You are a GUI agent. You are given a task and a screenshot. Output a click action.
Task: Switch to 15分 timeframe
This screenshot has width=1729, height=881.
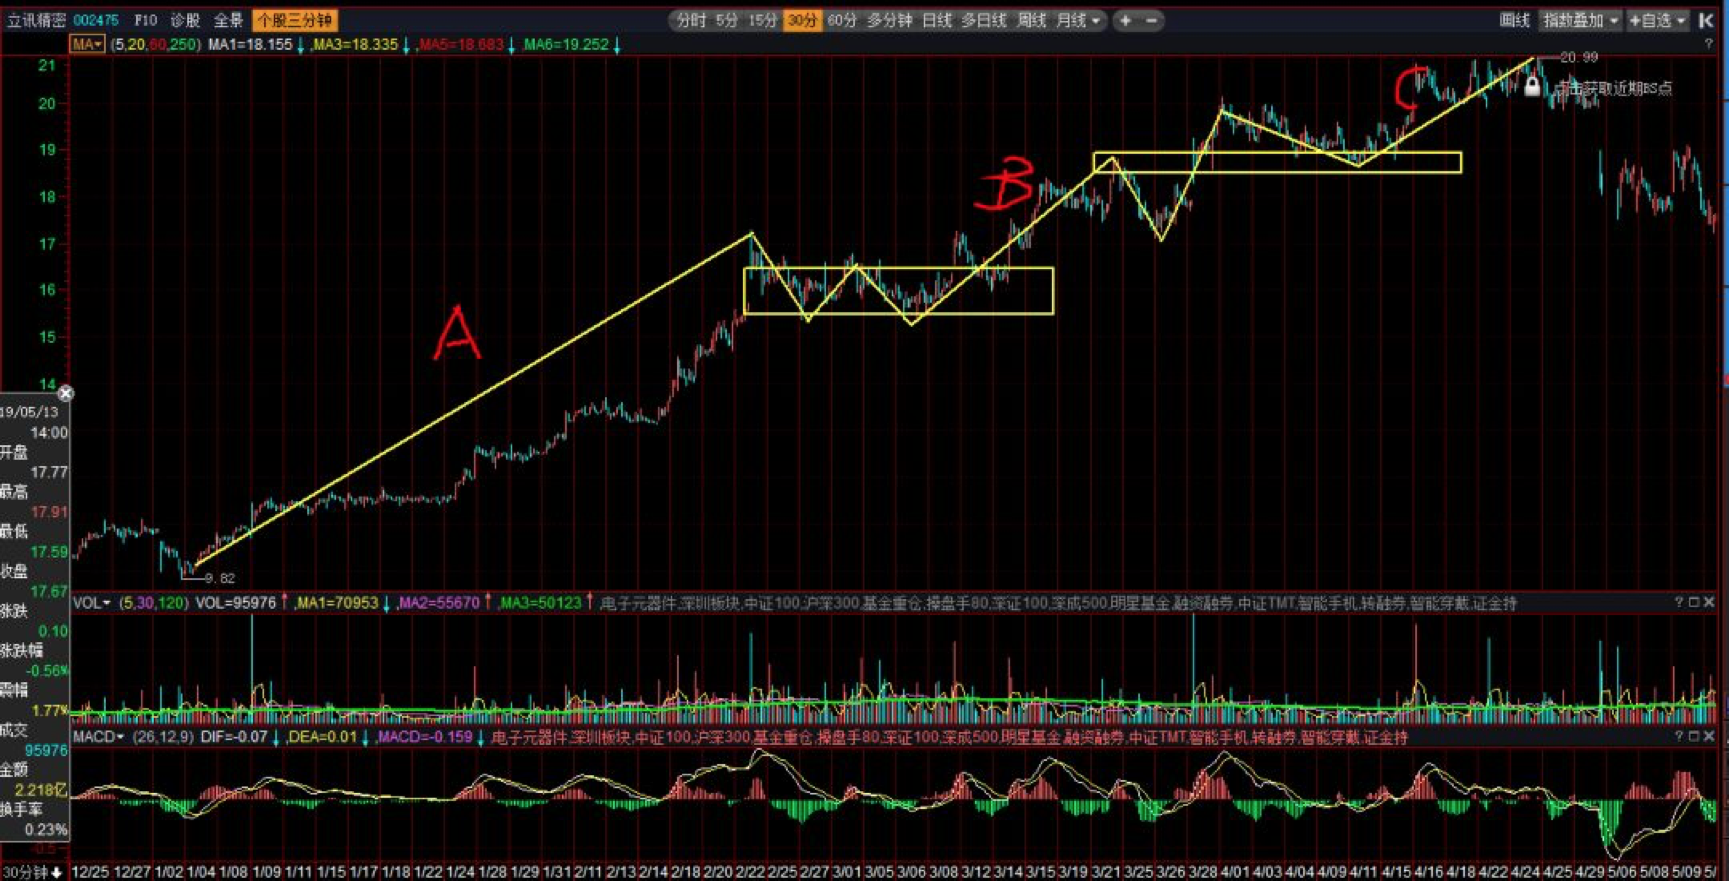click(x=763, y=20)
